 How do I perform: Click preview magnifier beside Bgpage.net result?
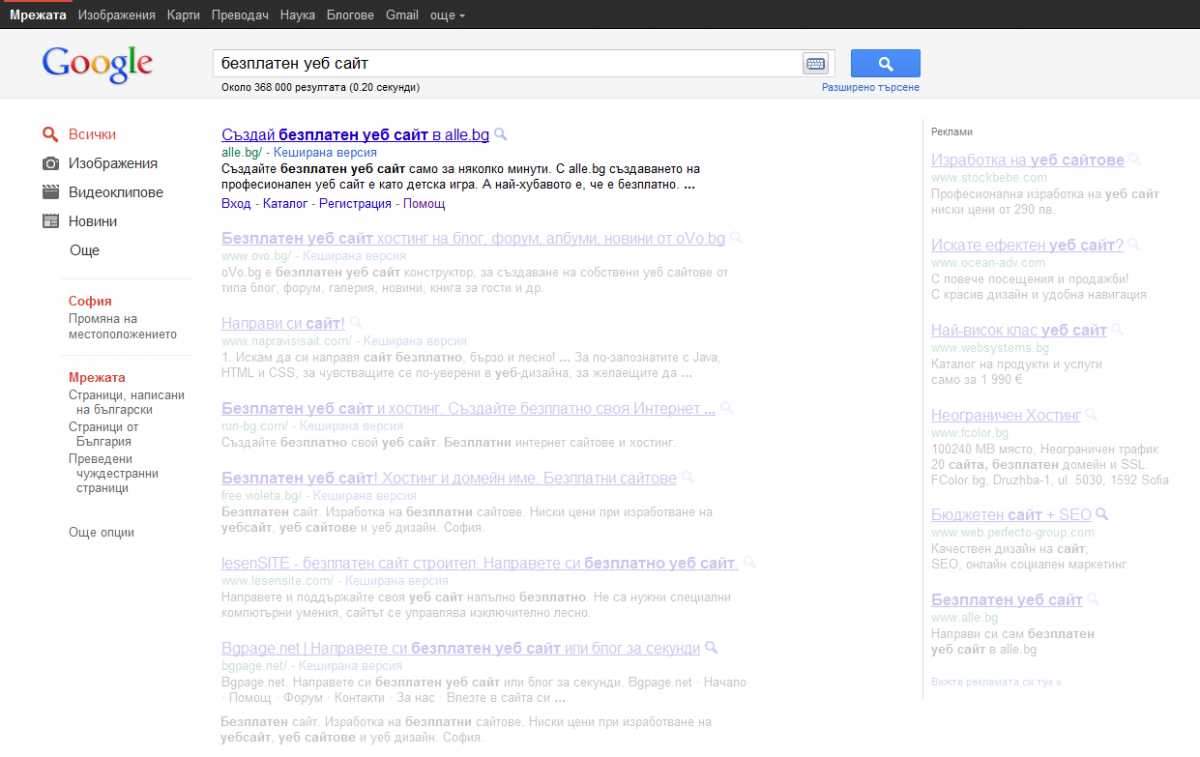click(710, 648)
